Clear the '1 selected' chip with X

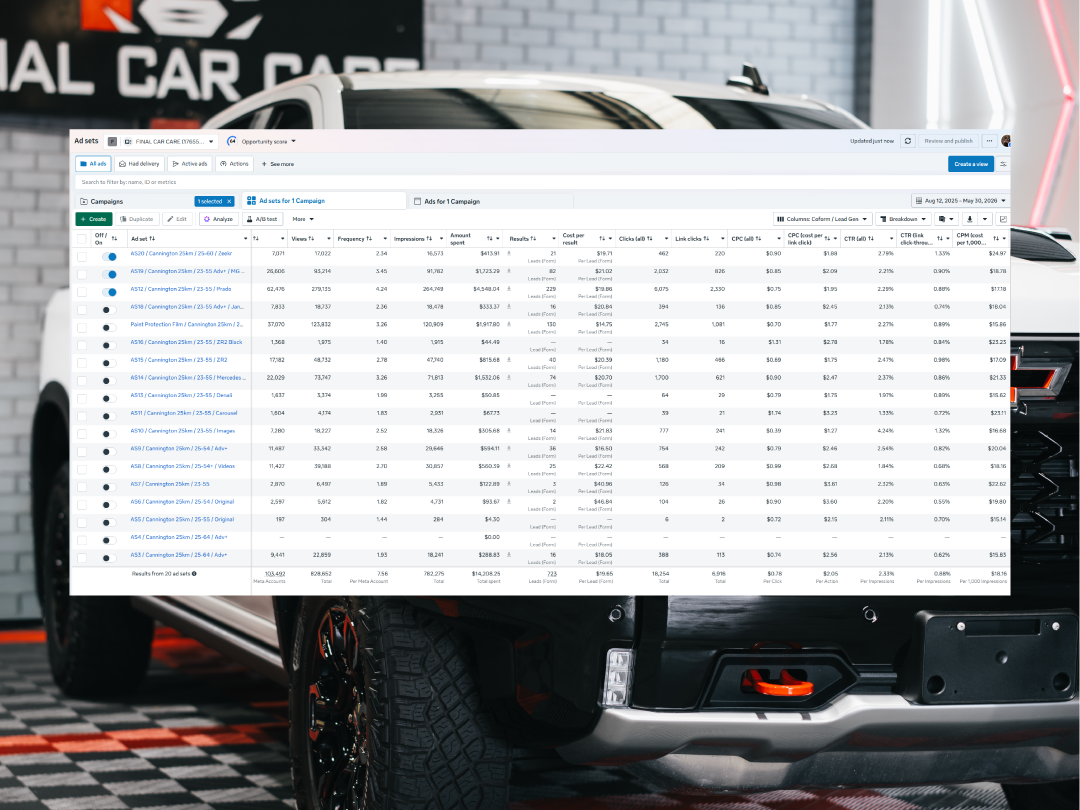tap(229, 201)
